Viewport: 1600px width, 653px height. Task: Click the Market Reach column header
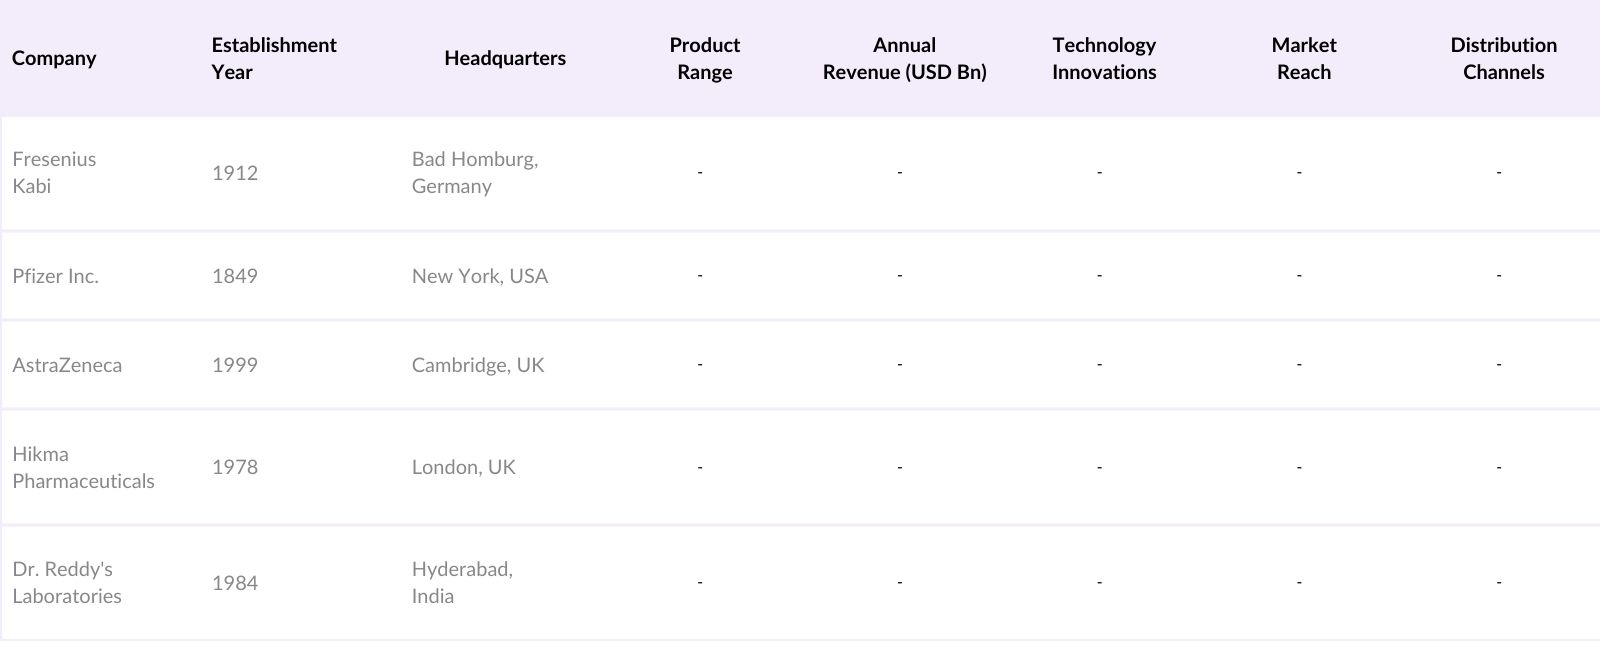pos(1304,58)
